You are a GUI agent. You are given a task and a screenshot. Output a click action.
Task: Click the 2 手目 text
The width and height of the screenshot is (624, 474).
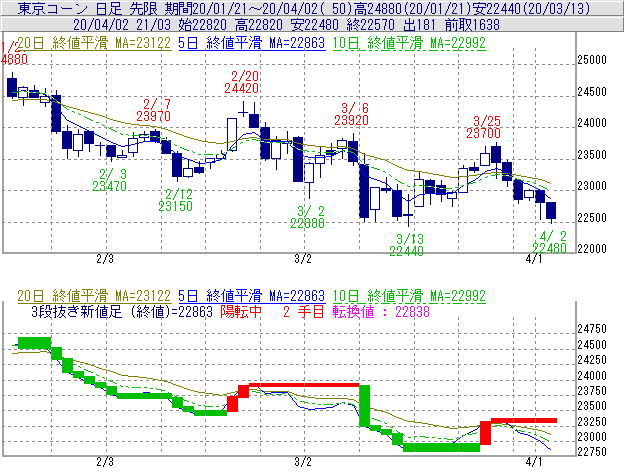tap(304, 311)
